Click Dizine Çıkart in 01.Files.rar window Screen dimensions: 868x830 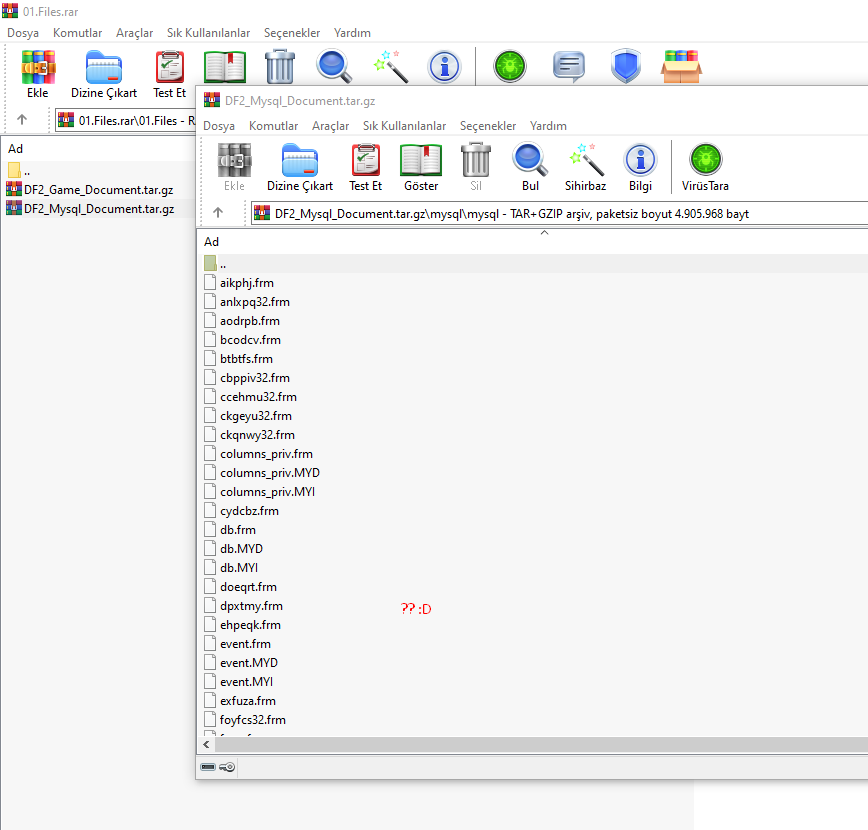point(104,74)
